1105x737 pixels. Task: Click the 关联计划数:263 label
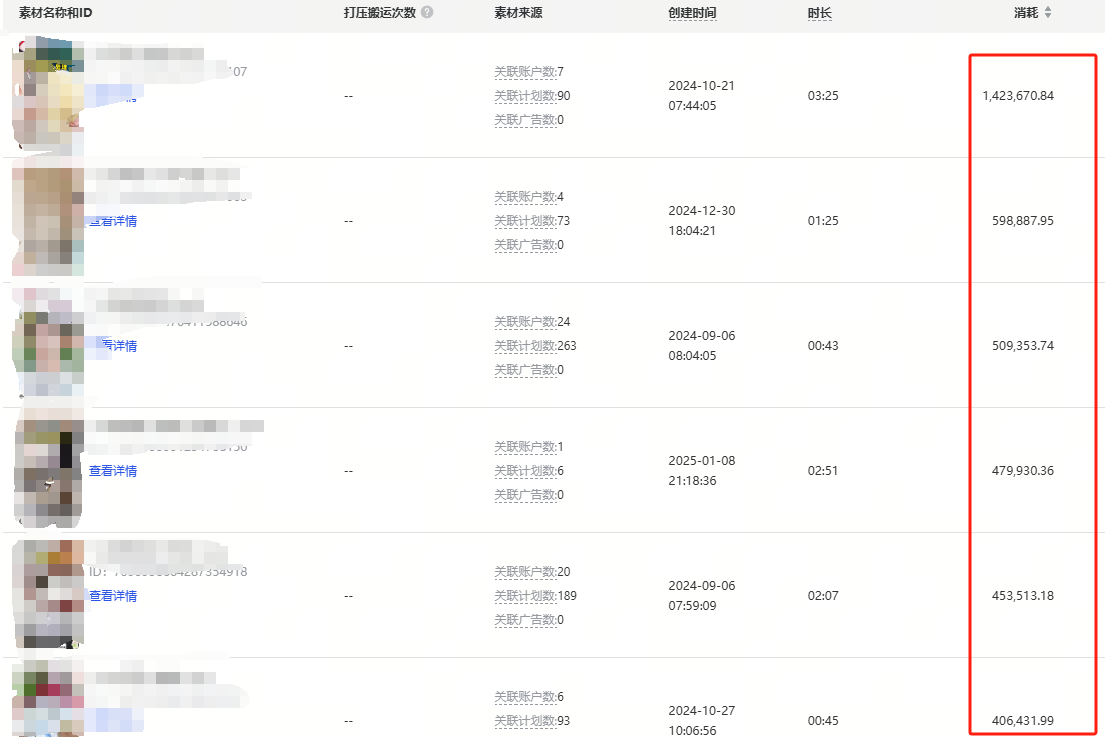point(535,346)
